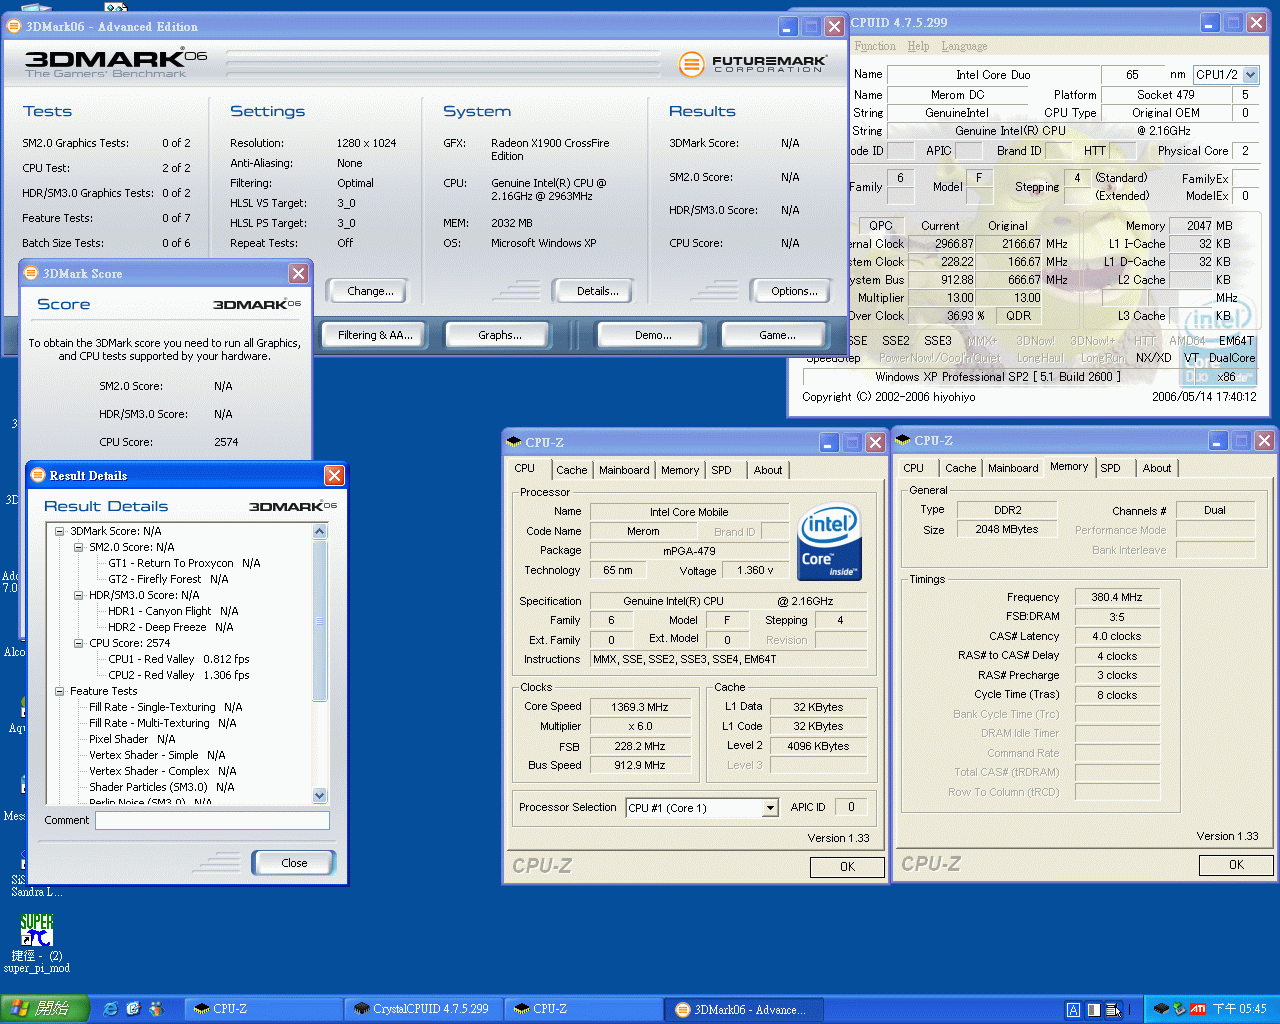Select 'CPU1 - Red Valley 0.812 fps' row
Screen dimensions: 1280x1024
coord(179,659)
